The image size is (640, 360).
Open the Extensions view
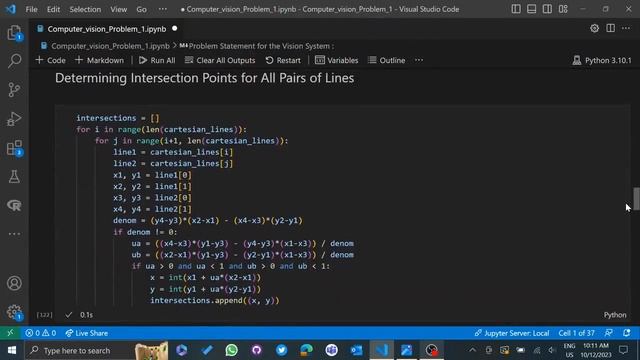tap(14, 148)
